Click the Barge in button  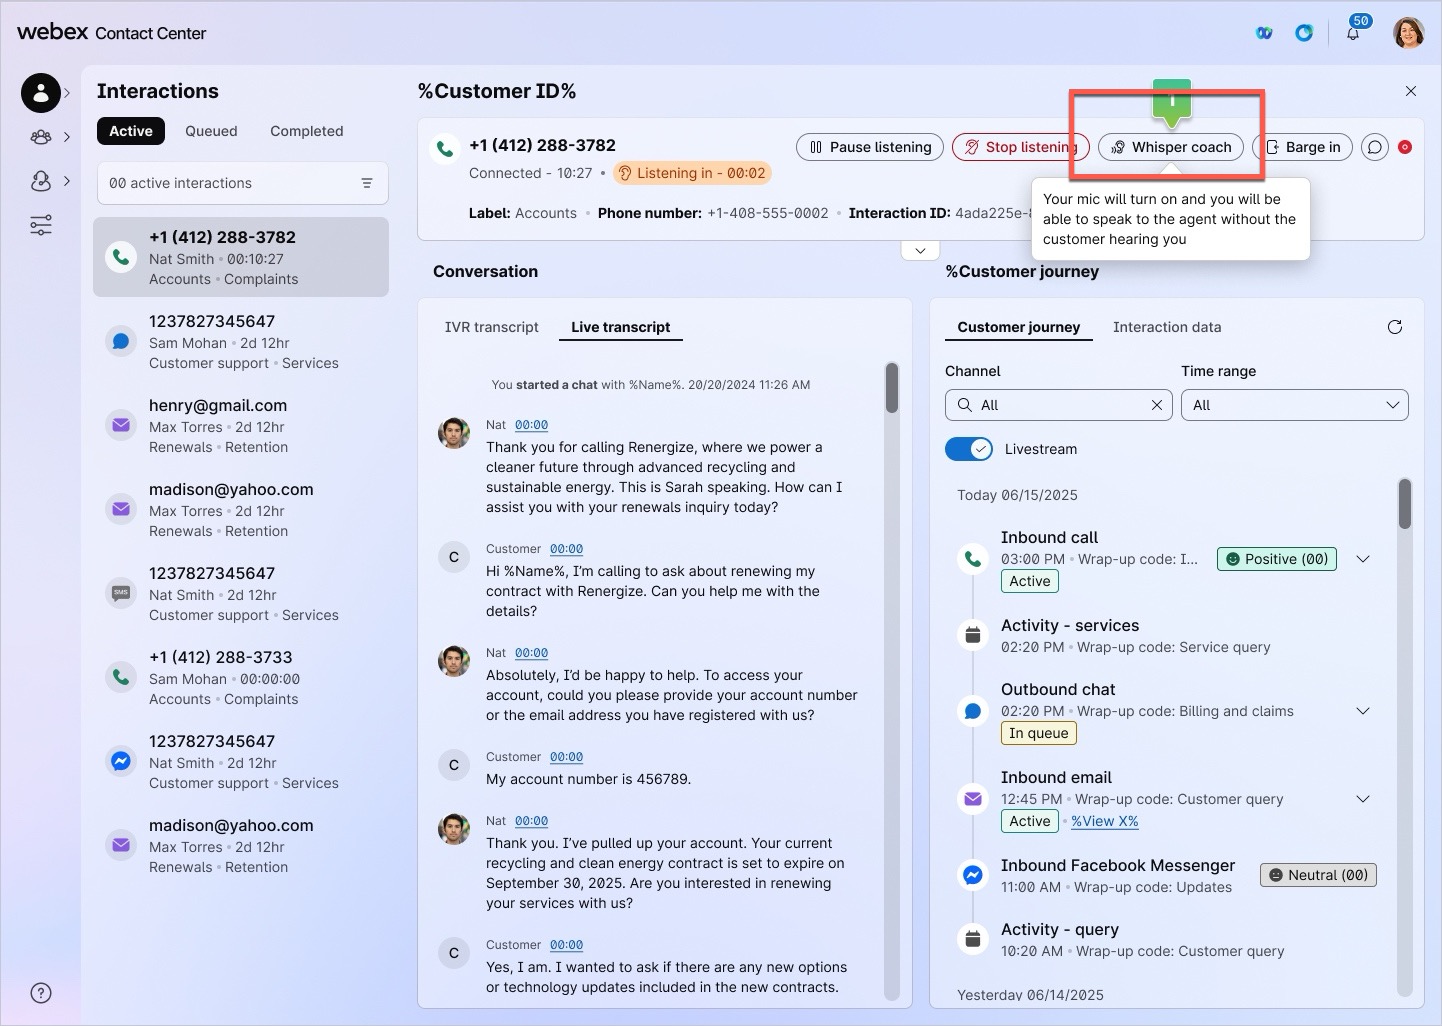(1303, 147)
